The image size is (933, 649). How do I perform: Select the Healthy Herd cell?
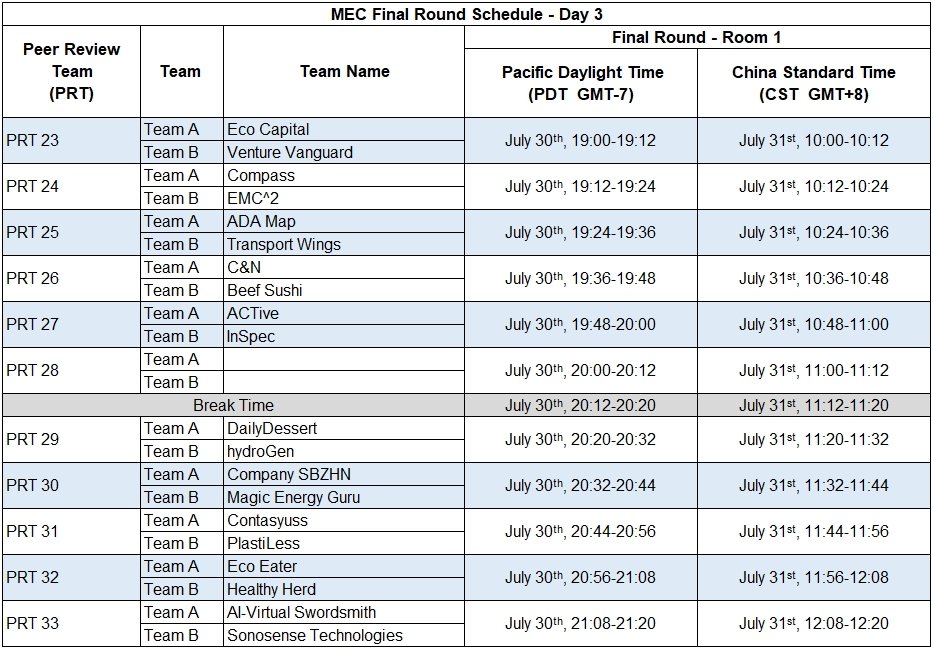[x=343, y=589]
